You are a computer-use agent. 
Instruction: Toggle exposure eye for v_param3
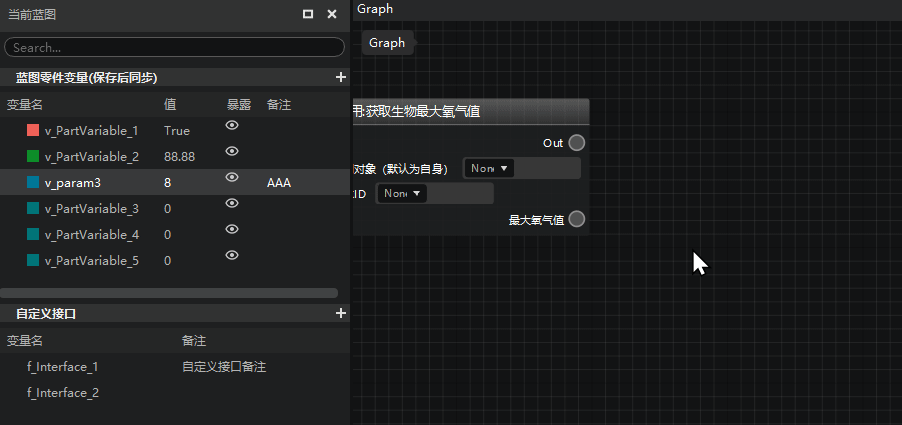pos(232,177)
